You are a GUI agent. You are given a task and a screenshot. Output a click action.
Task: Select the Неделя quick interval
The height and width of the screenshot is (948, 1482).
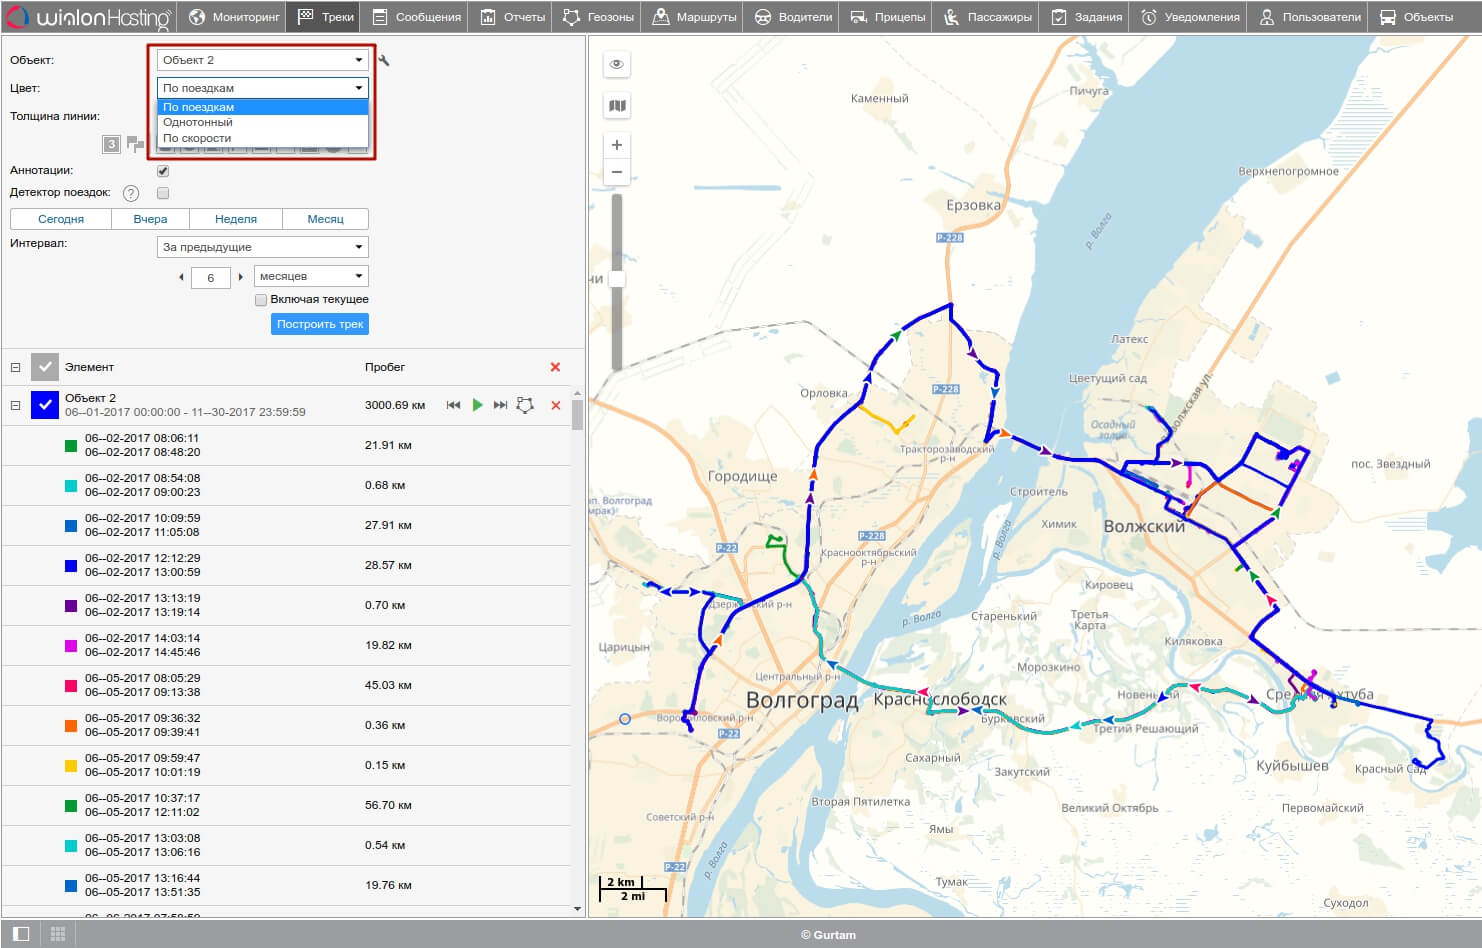pyautogui.click(x=236, y=219)
